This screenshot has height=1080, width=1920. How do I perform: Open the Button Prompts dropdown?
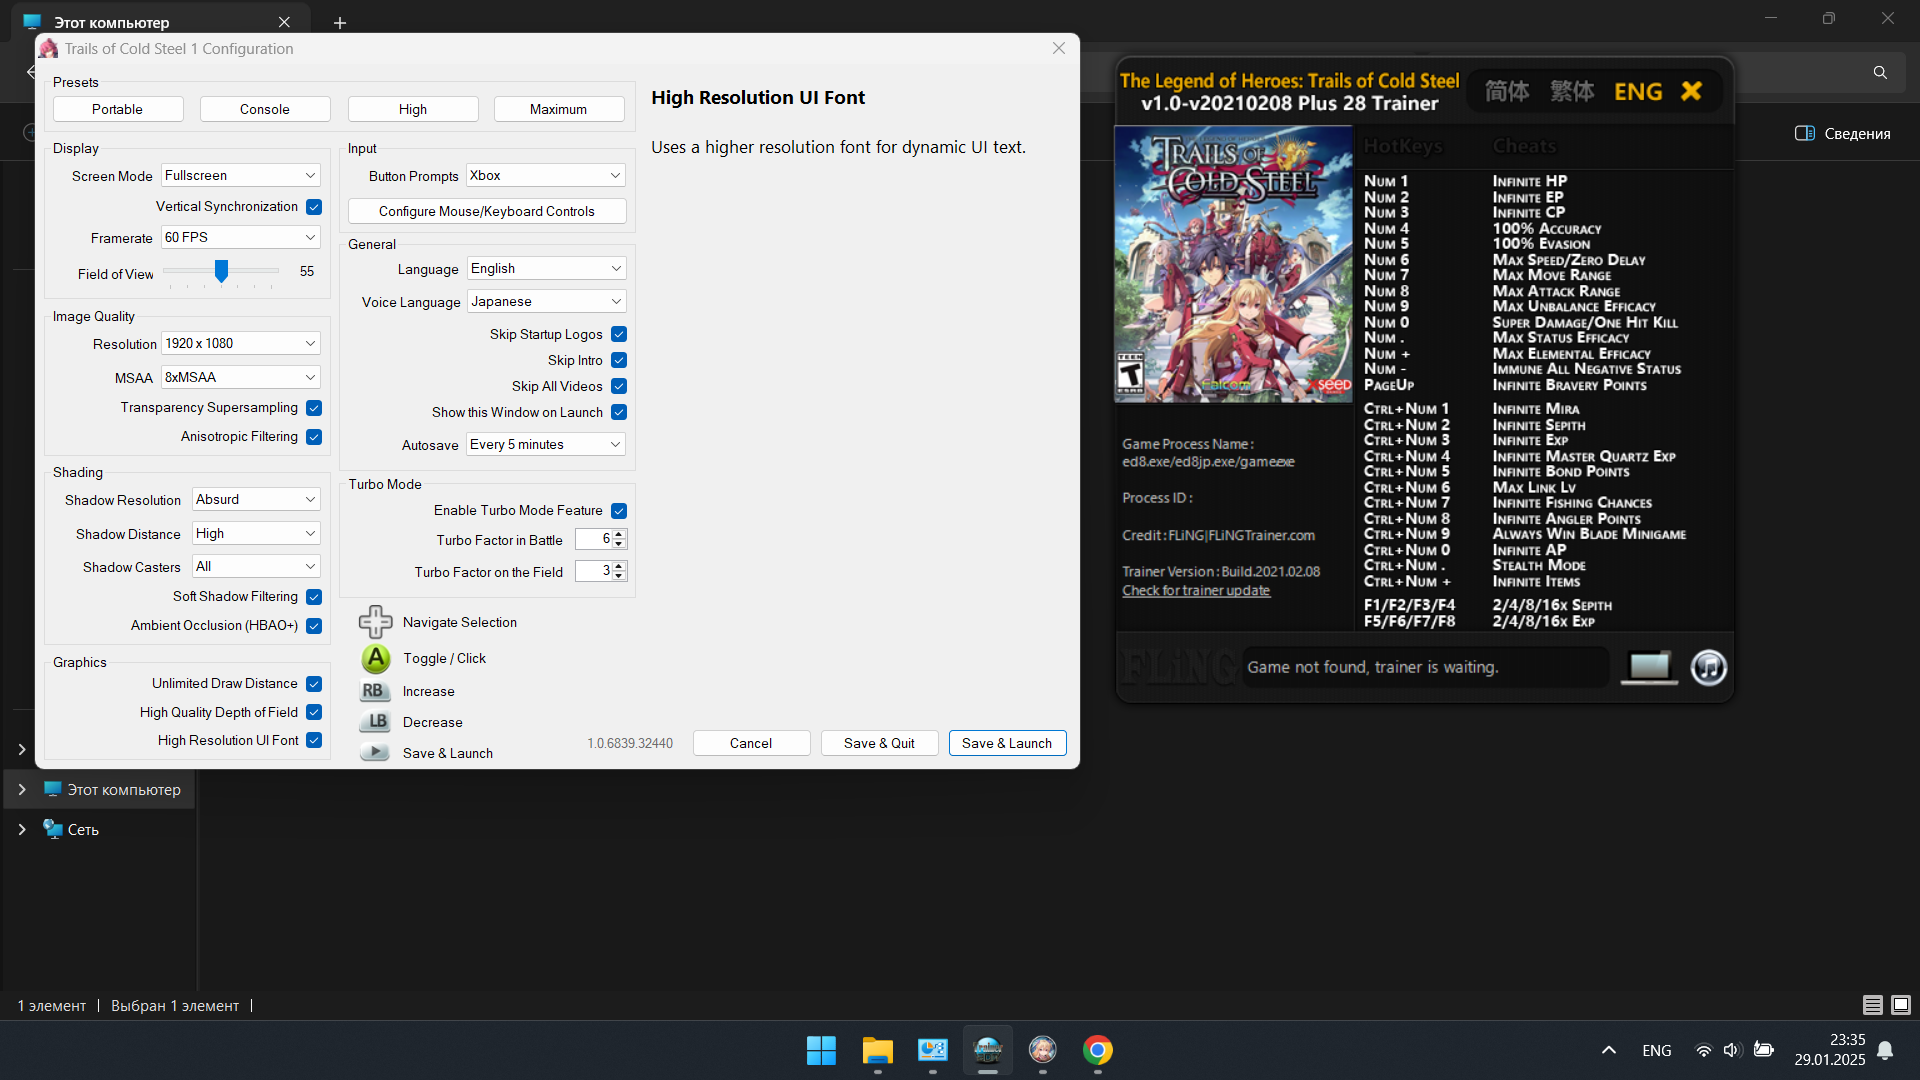point(546,175)
